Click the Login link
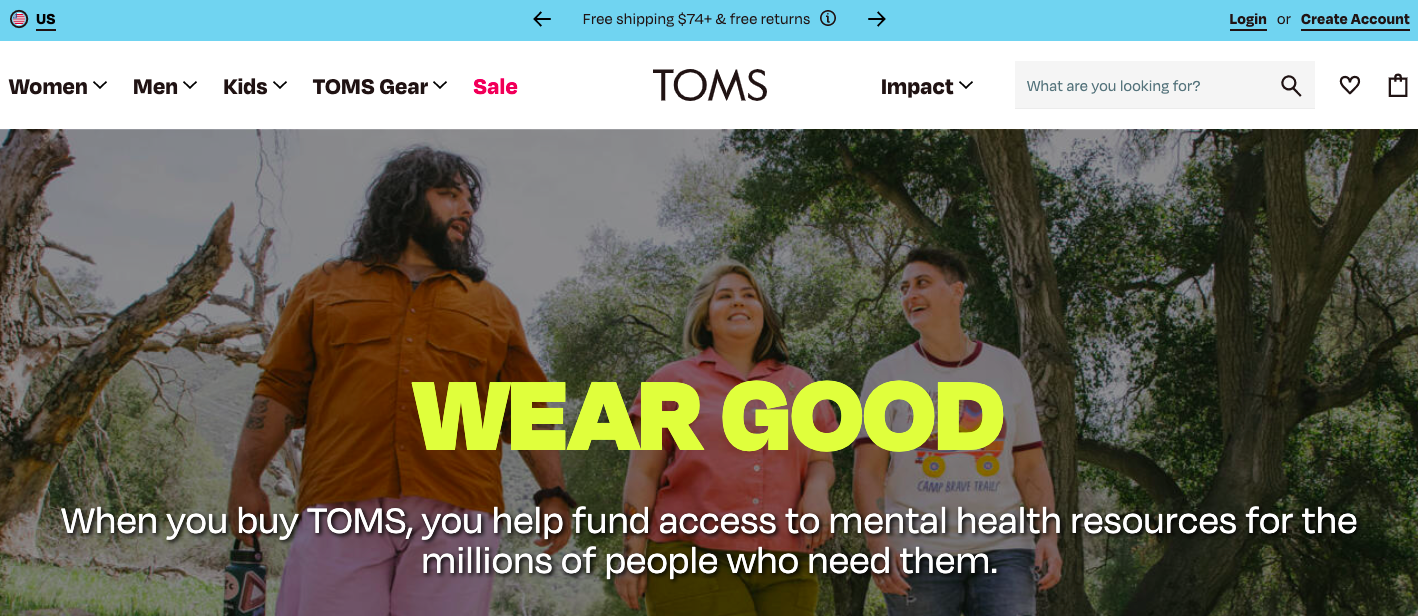 click(x=1248, y=19)
